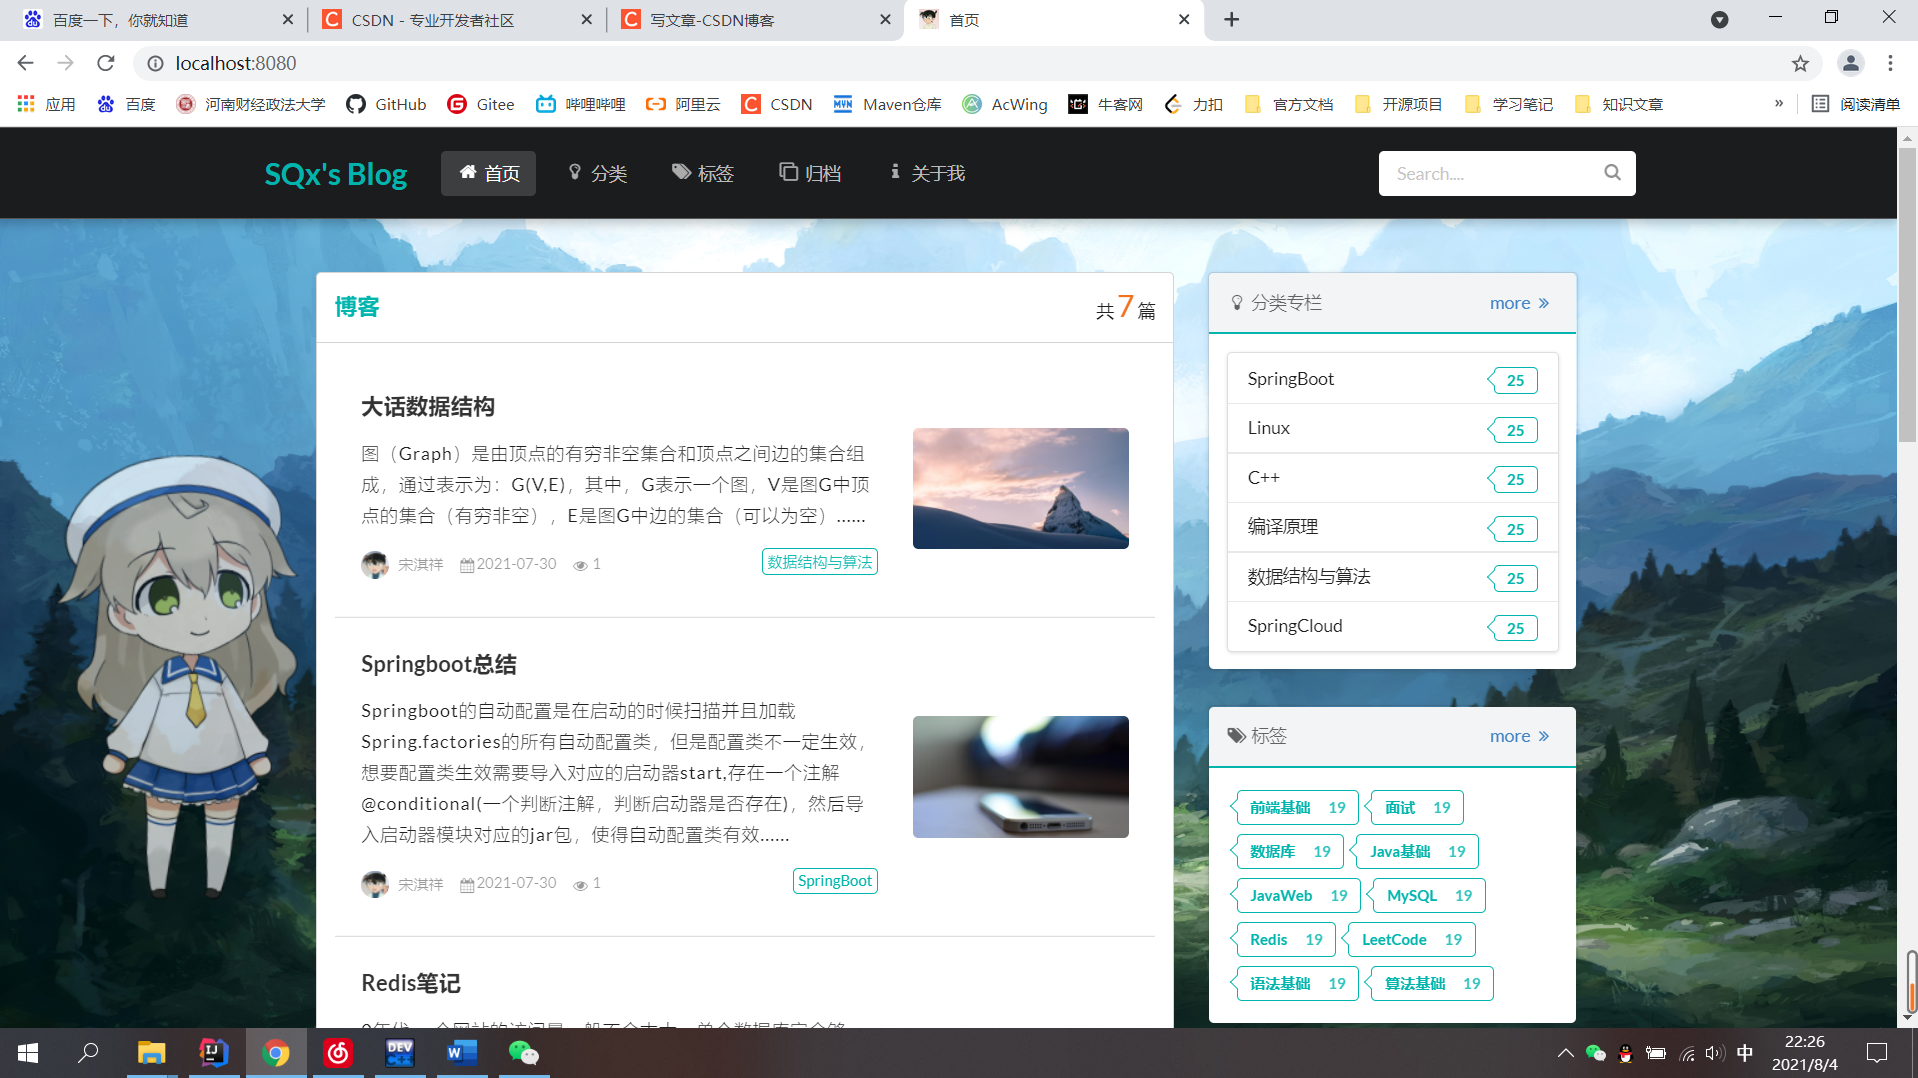Open the GitHub bookmark in the bookmarks bar
This screenshot has height=1078, width=1918.
(x=385, y=103)
